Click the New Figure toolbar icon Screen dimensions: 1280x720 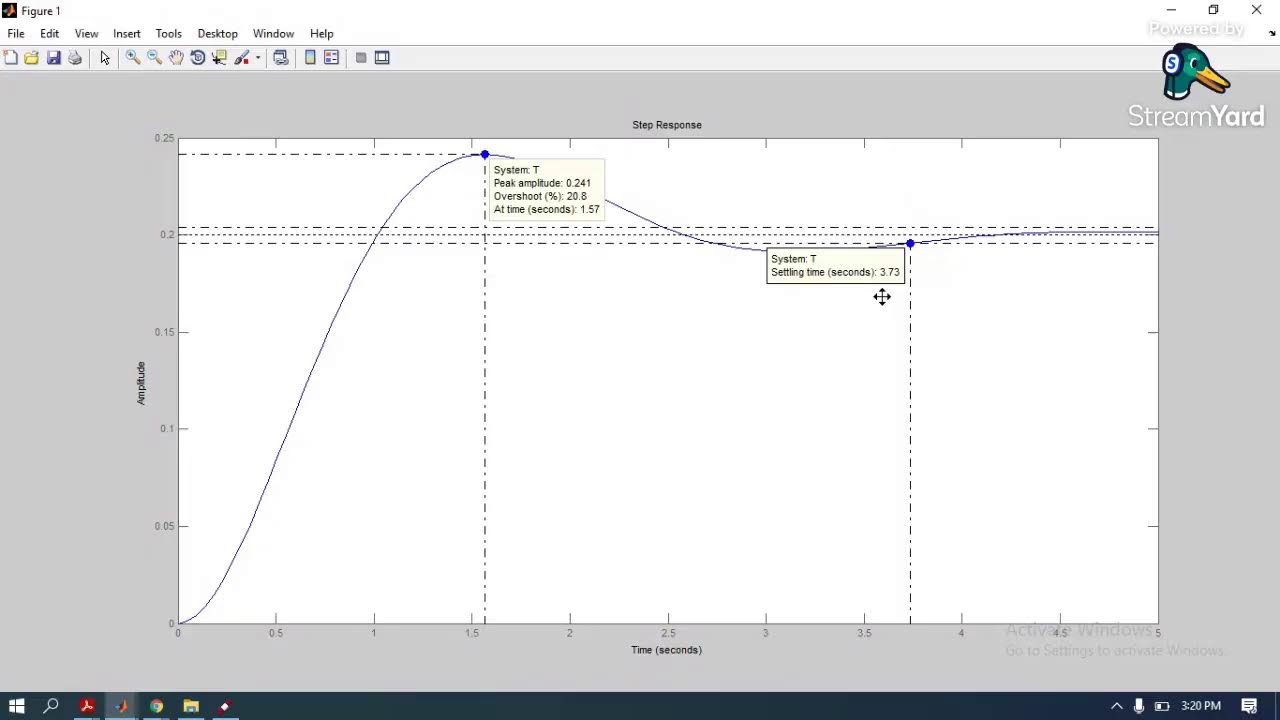(x=10, y=58)
